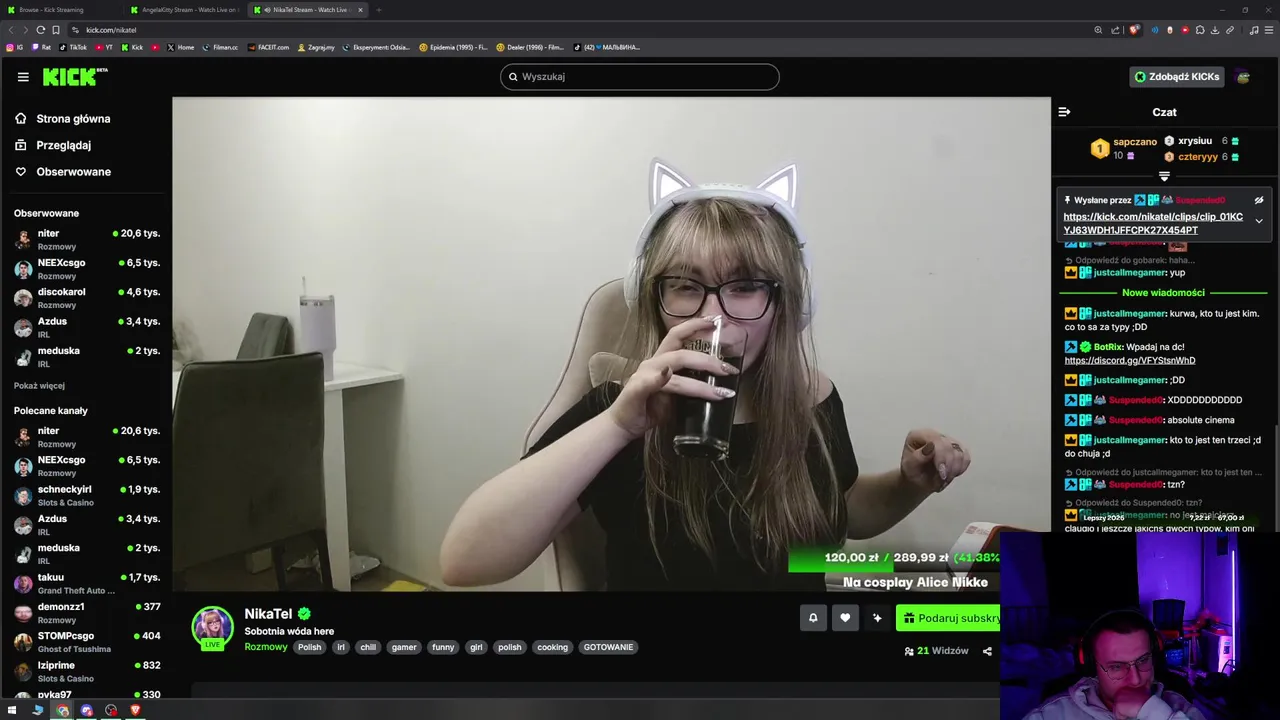Click BotRix username in chat
The height and width of the screenshot is (720, 1280).
point(1108,347)
